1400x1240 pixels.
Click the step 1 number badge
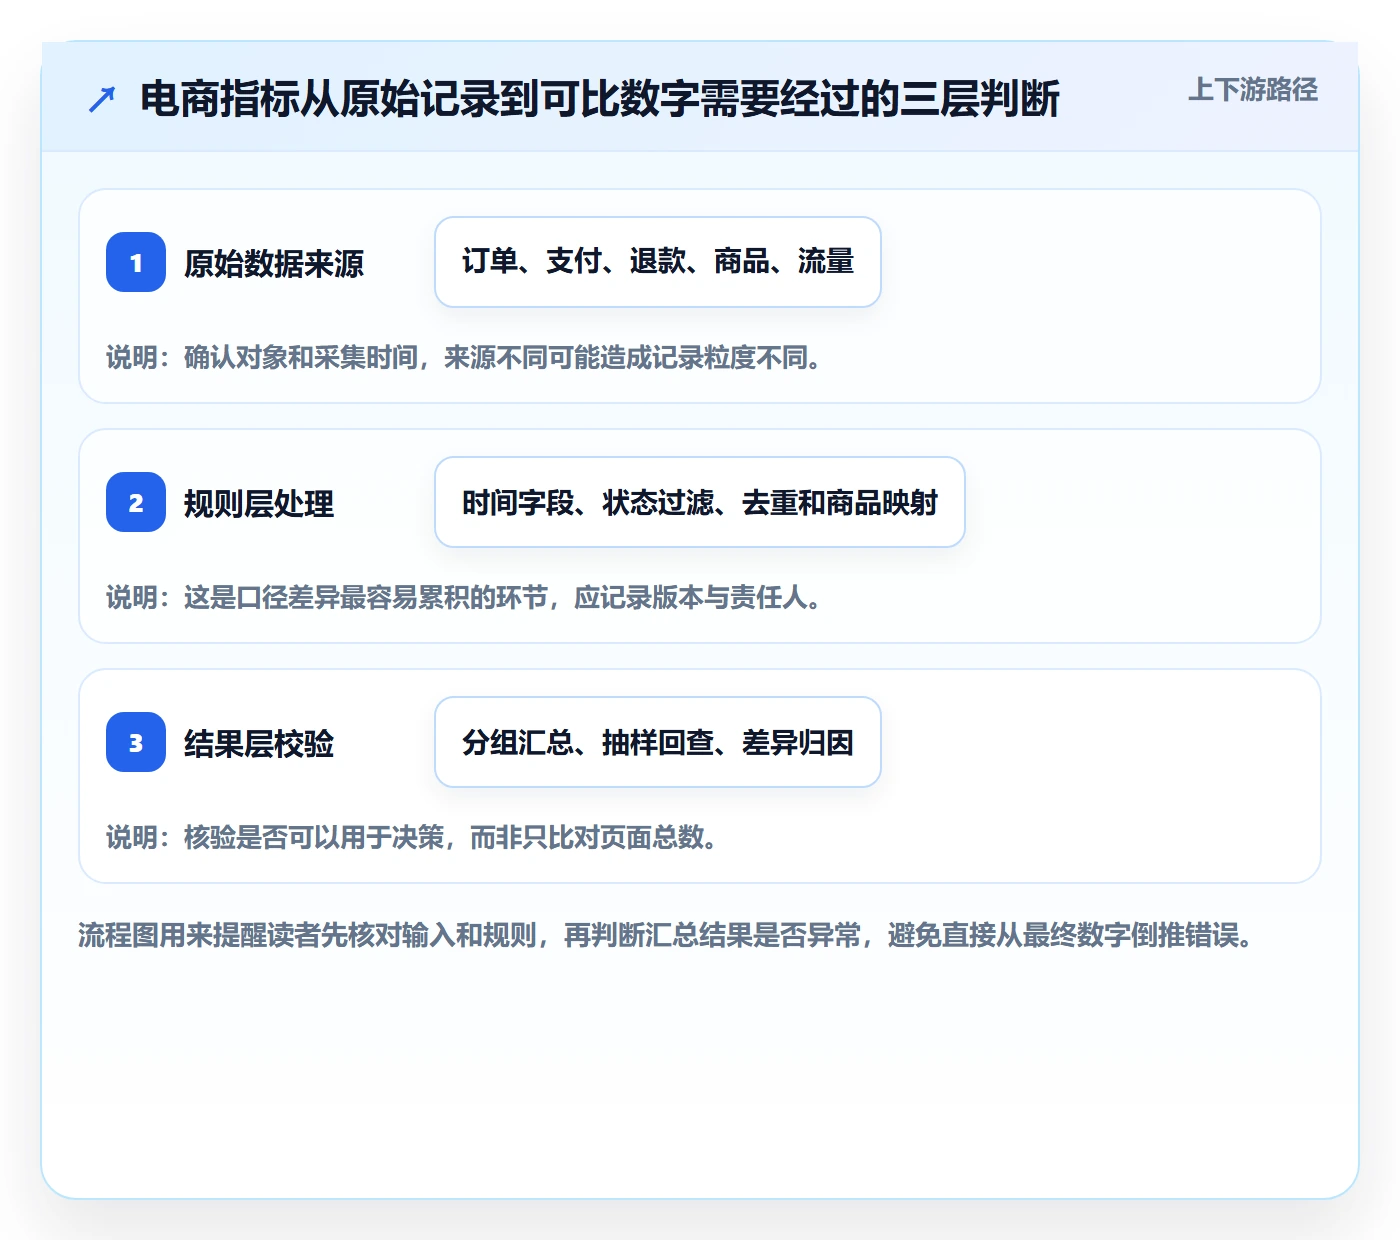(x=136, y=262)
